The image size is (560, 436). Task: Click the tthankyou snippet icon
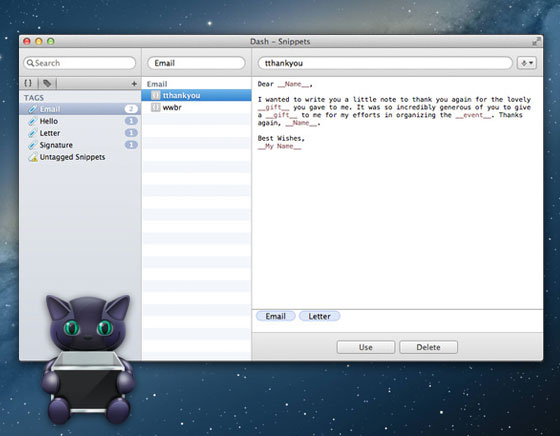click(x=155, y=95)
